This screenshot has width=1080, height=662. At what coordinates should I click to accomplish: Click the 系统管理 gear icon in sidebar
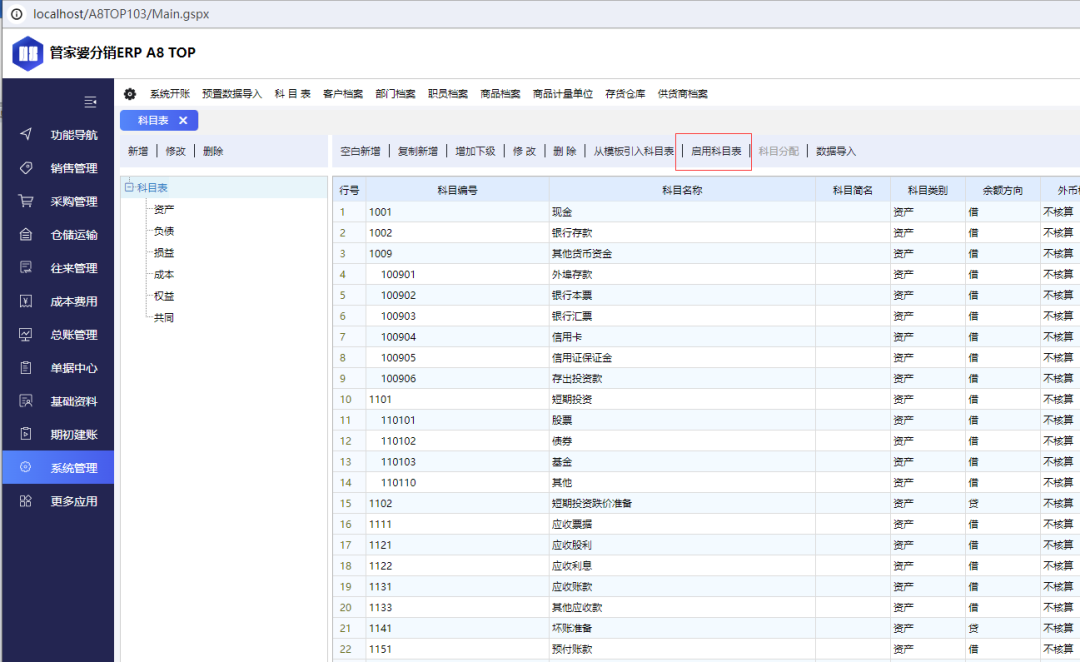[26, 468]
